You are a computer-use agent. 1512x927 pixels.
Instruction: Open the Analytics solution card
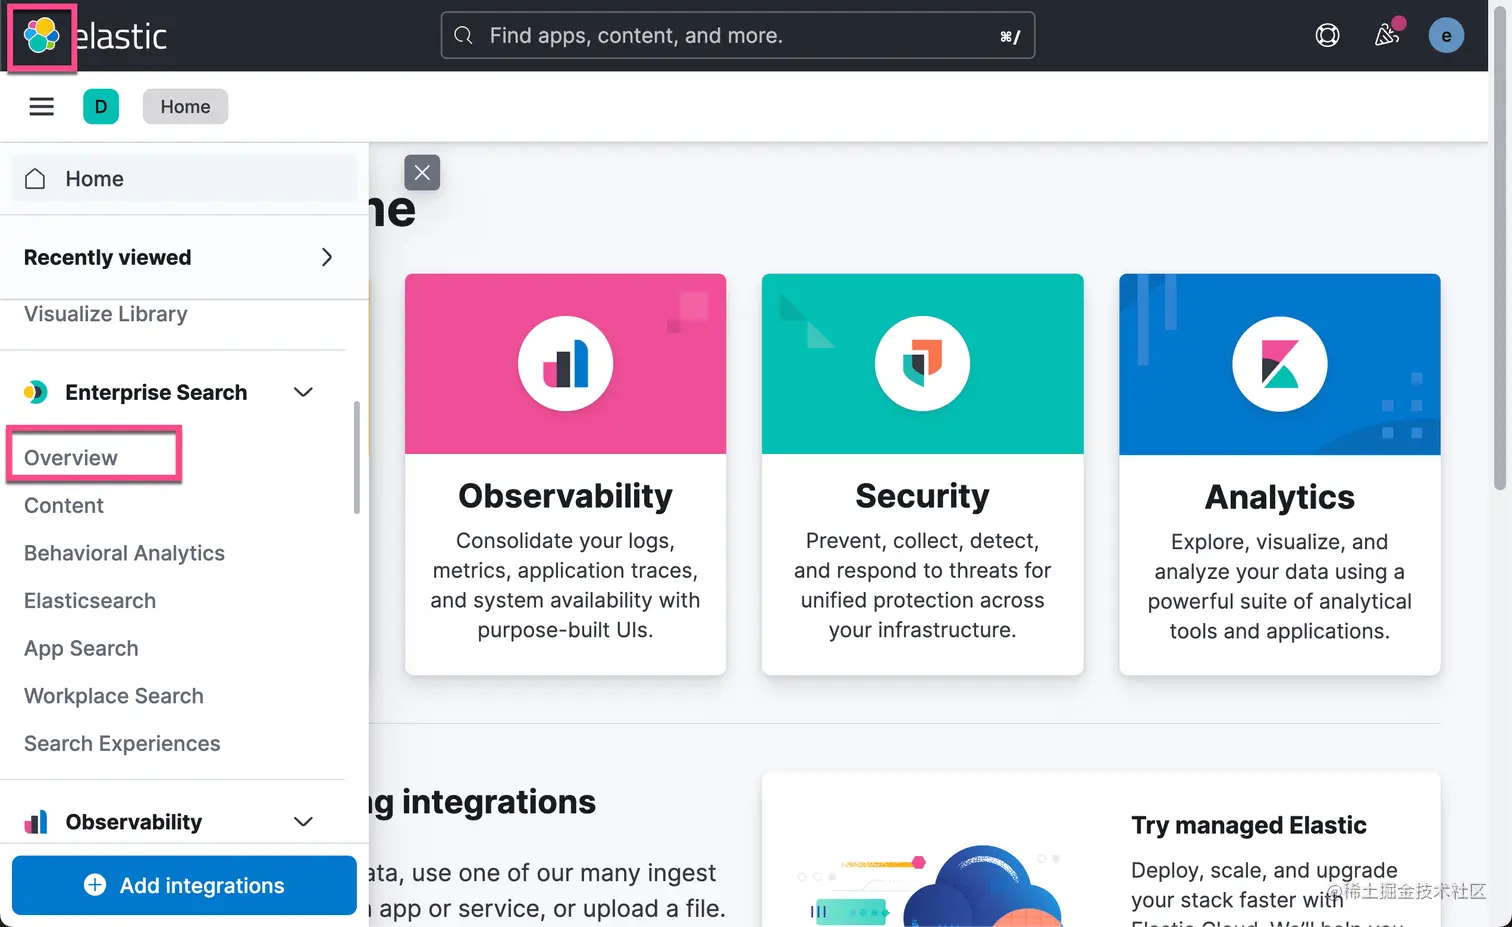point(1280,474)
